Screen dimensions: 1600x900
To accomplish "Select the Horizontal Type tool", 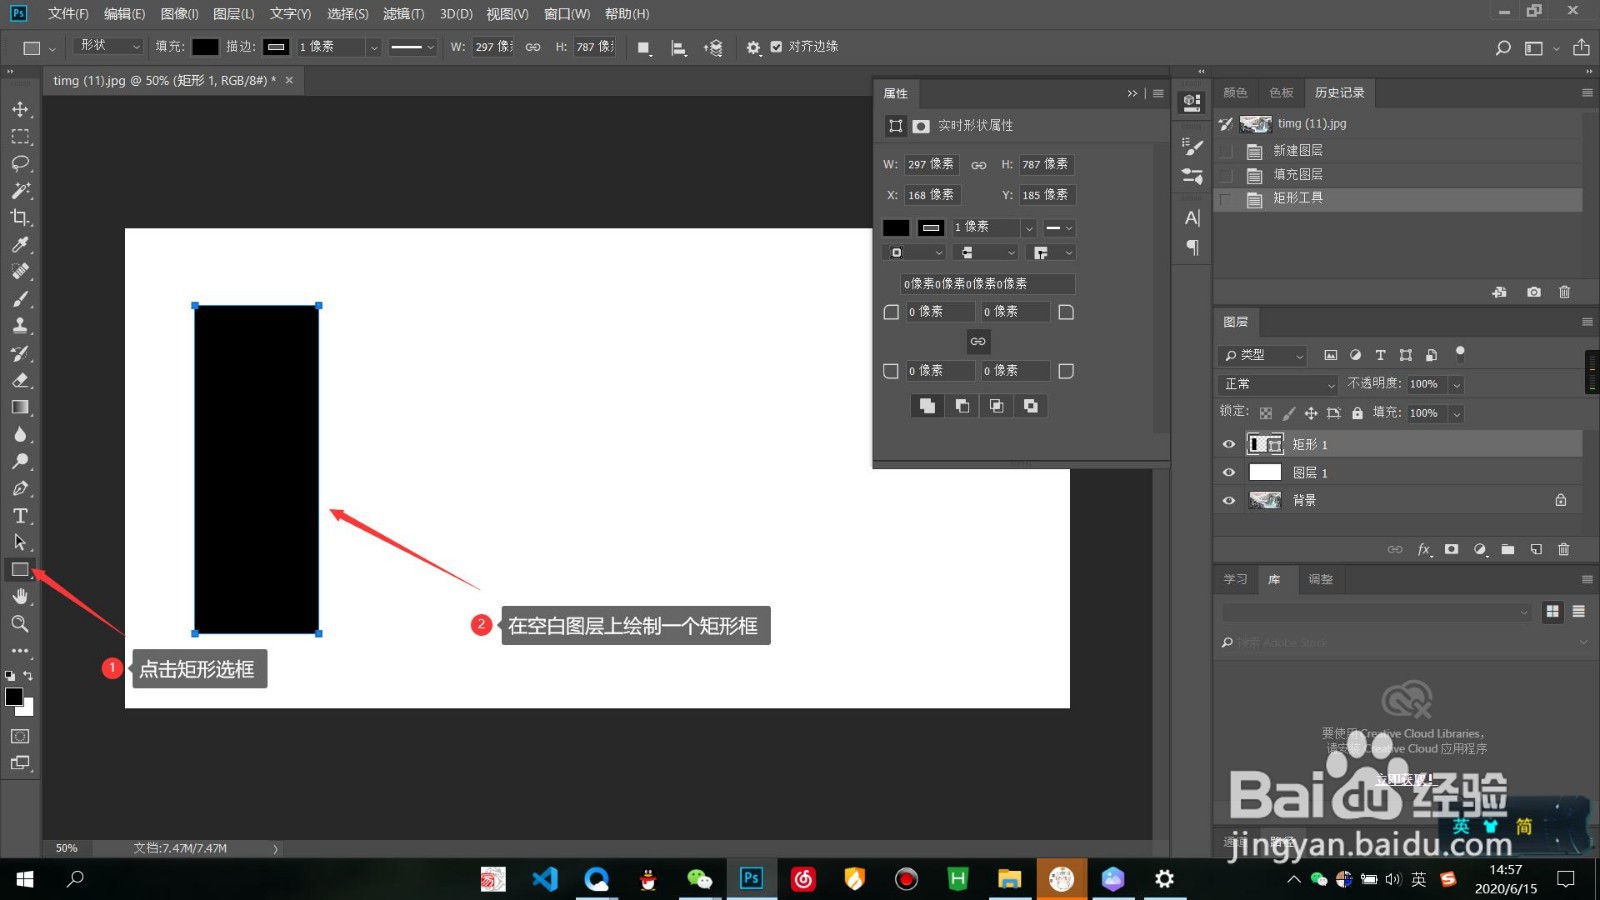I will (20, 515).
